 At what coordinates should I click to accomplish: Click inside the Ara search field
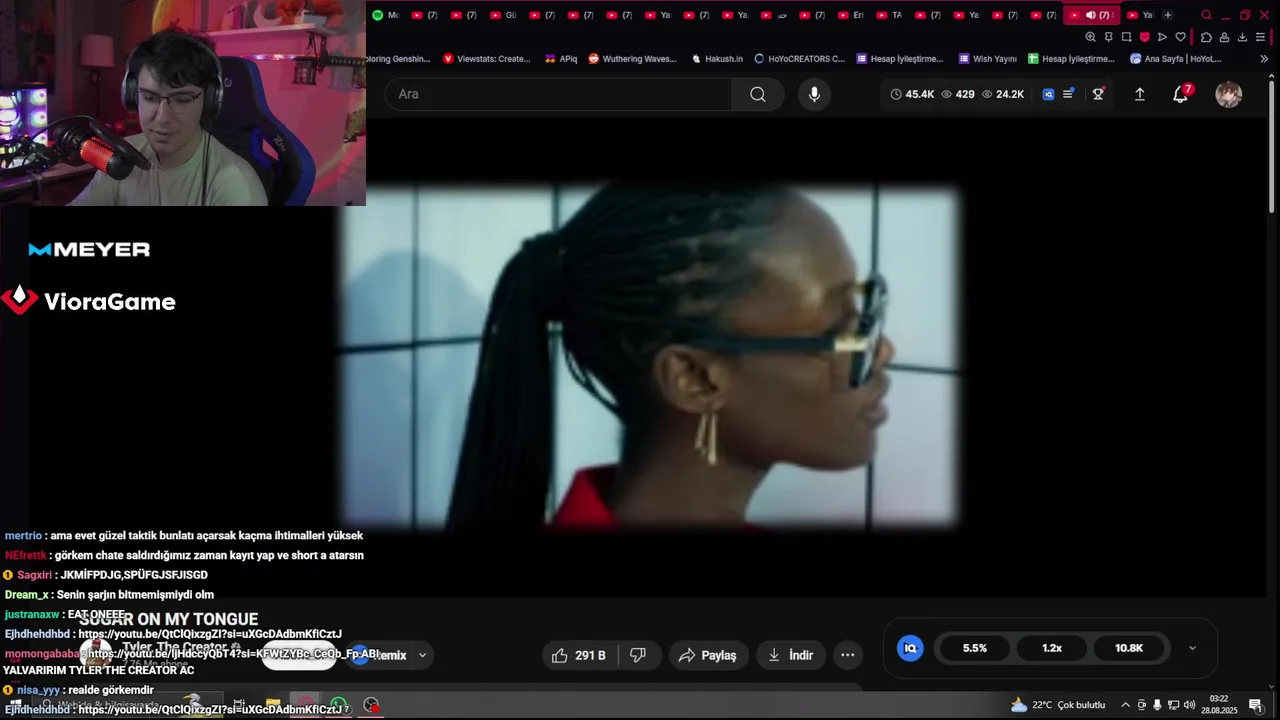click(x=558, y=94)
